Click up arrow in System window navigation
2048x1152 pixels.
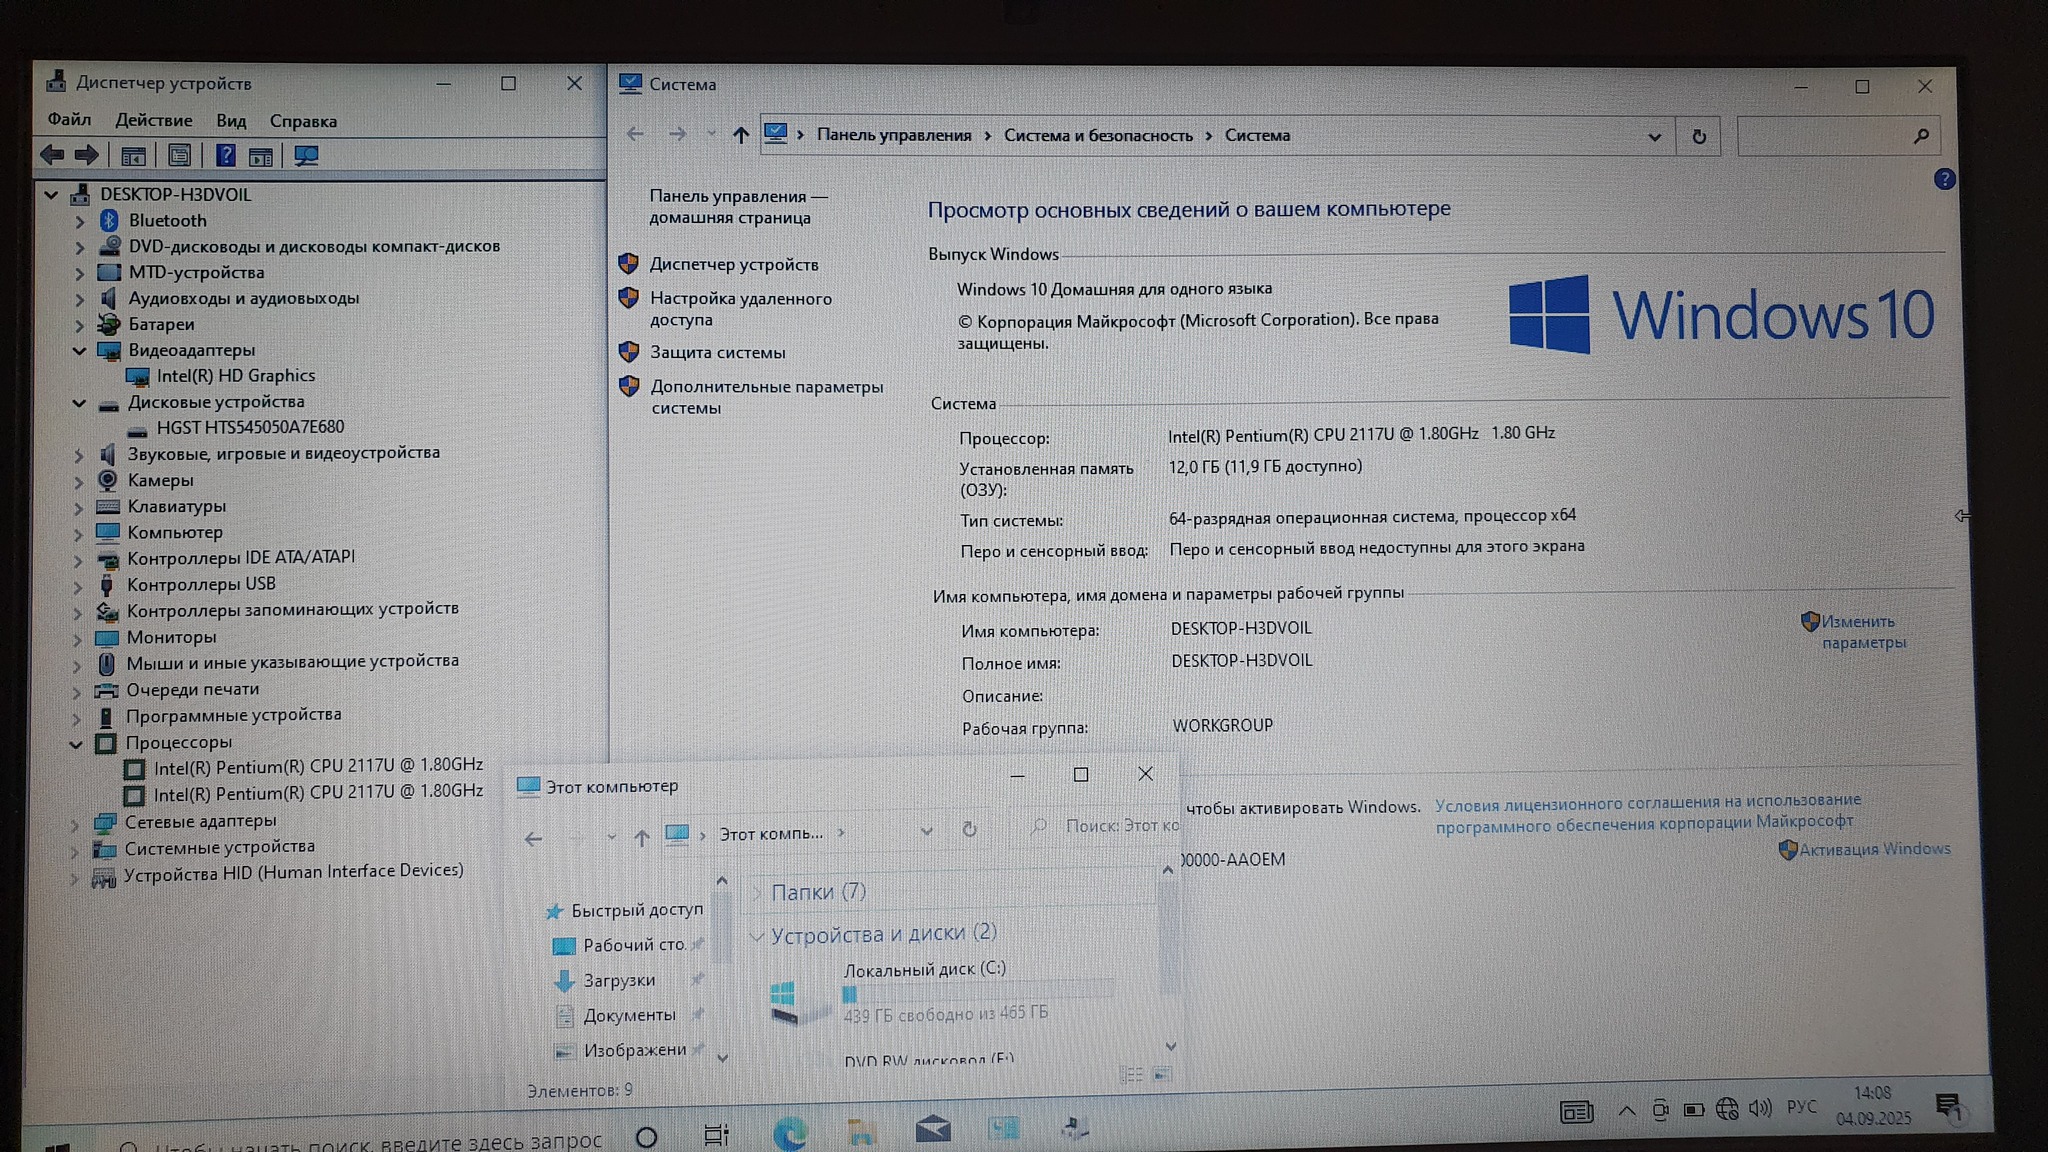[x=740, y=135]
